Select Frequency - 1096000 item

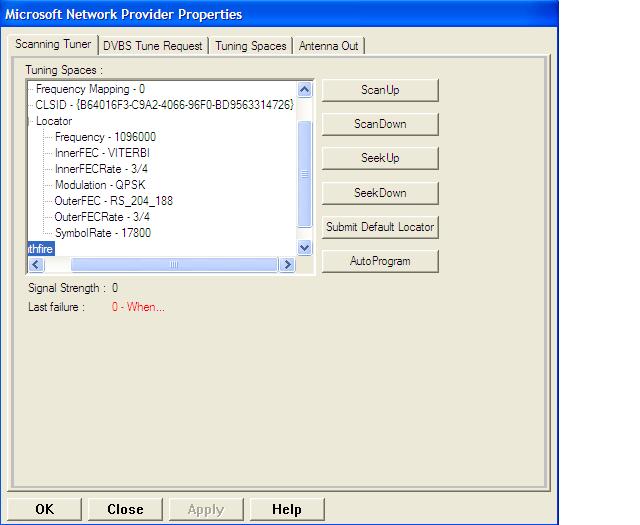coord(105,137)
